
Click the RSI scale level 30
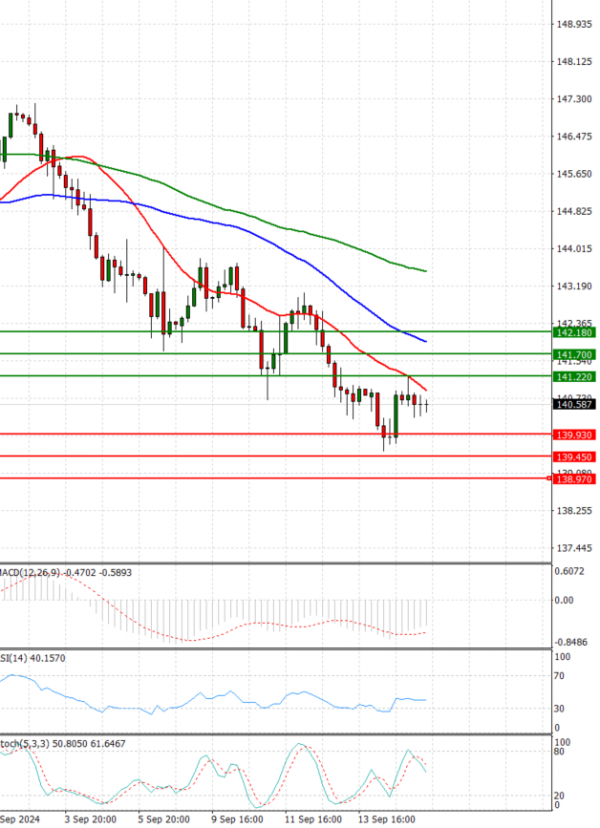[x=559, y=709]
